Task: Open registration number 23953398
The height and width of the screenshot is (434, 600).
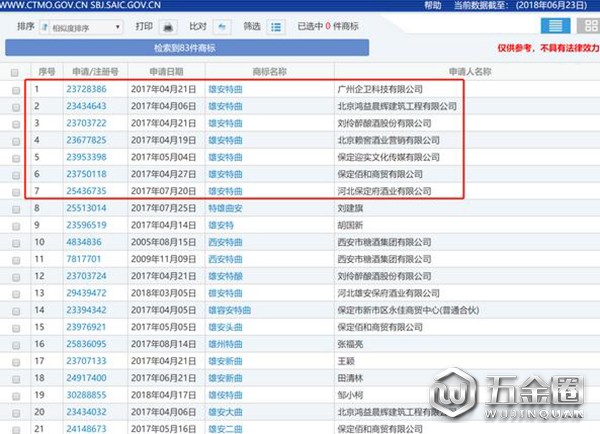Action: click(x=86, y=157)
